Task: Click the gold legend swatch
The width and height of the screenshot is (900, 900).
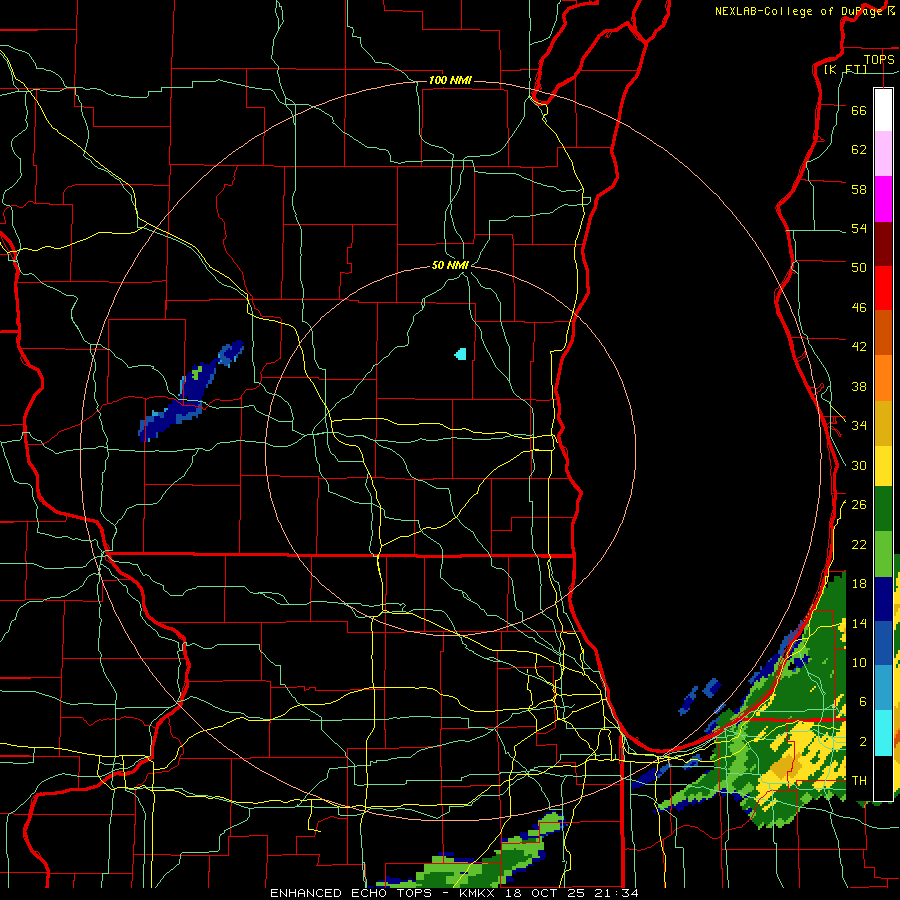Action: coord(883,423)
